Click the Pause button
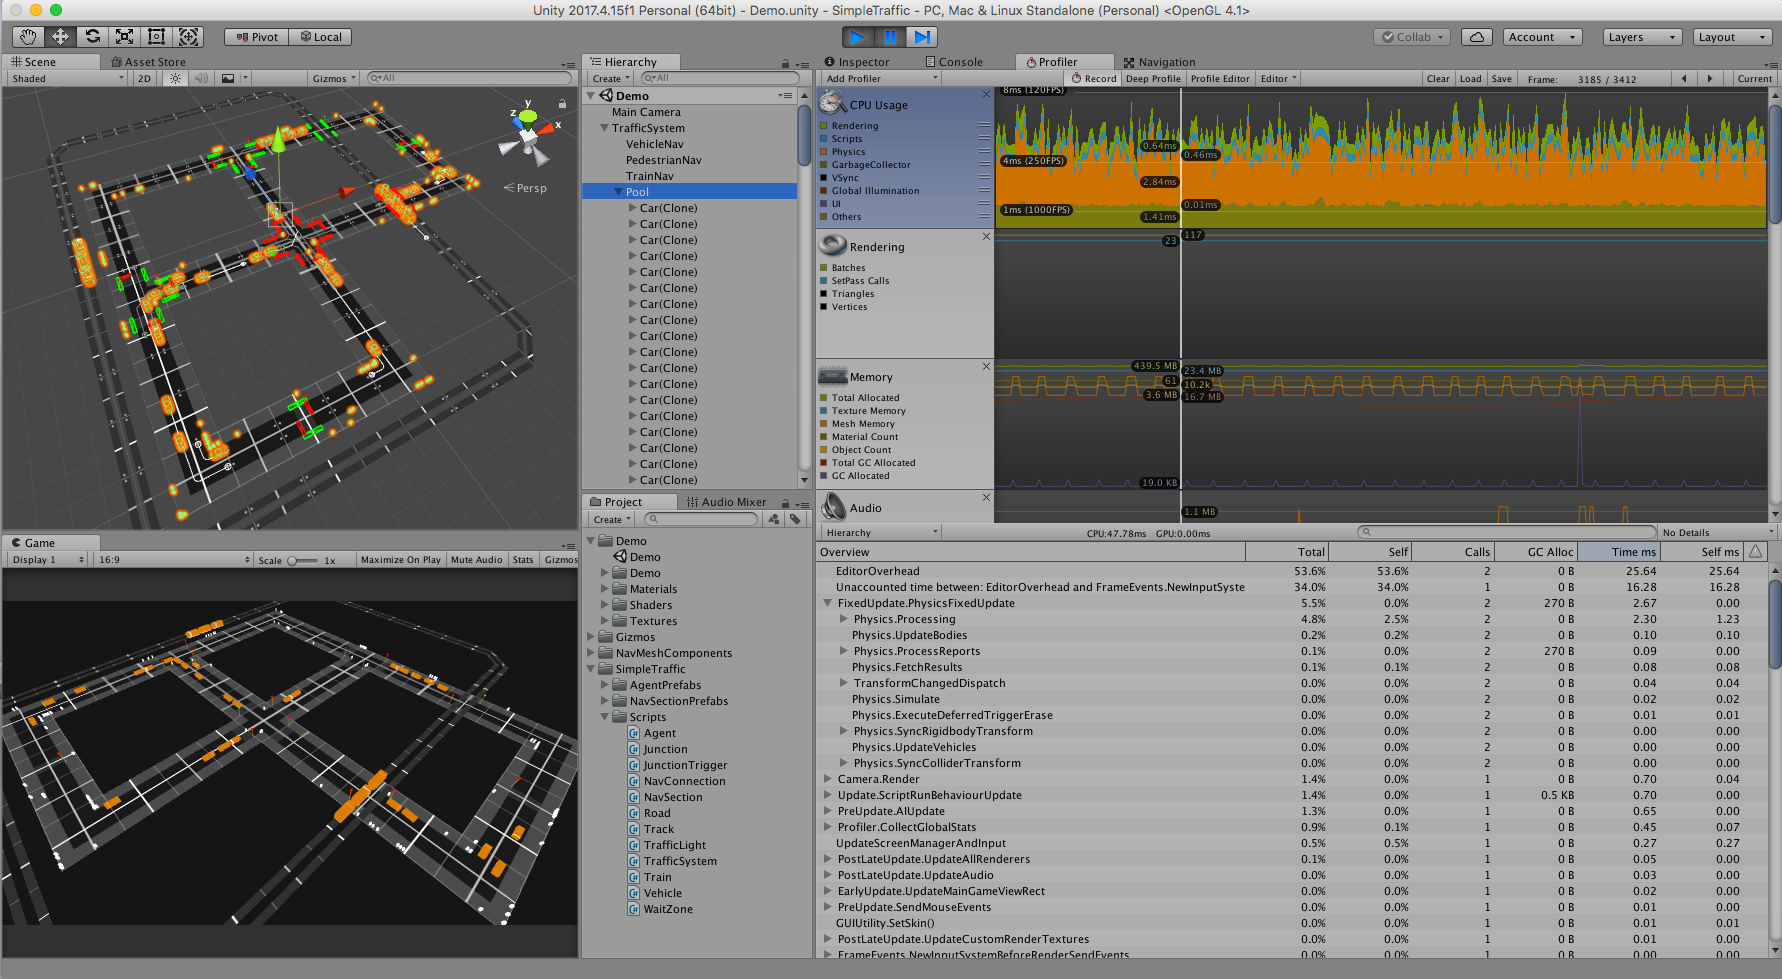This screenshot has height=979, width=1782. point(890,37)
